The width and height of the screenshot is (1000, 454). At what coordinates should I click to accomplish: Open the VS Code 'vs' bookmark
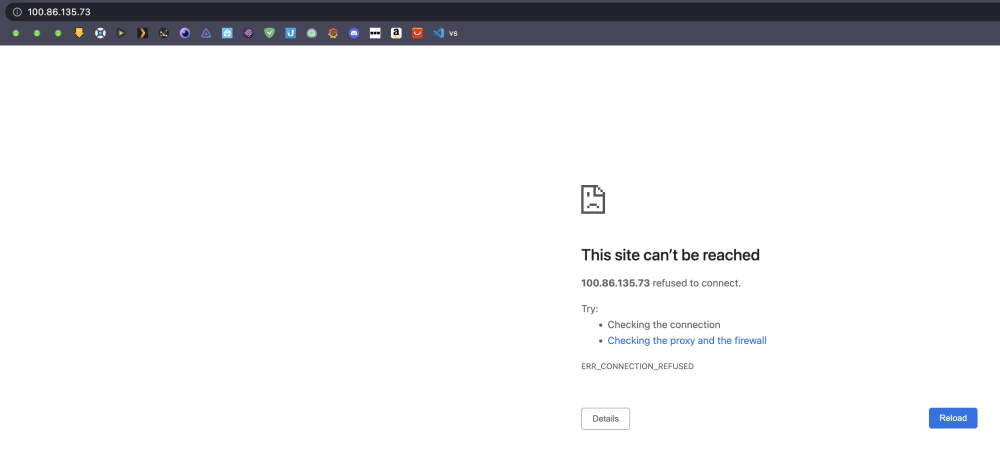tap(445, 33)
